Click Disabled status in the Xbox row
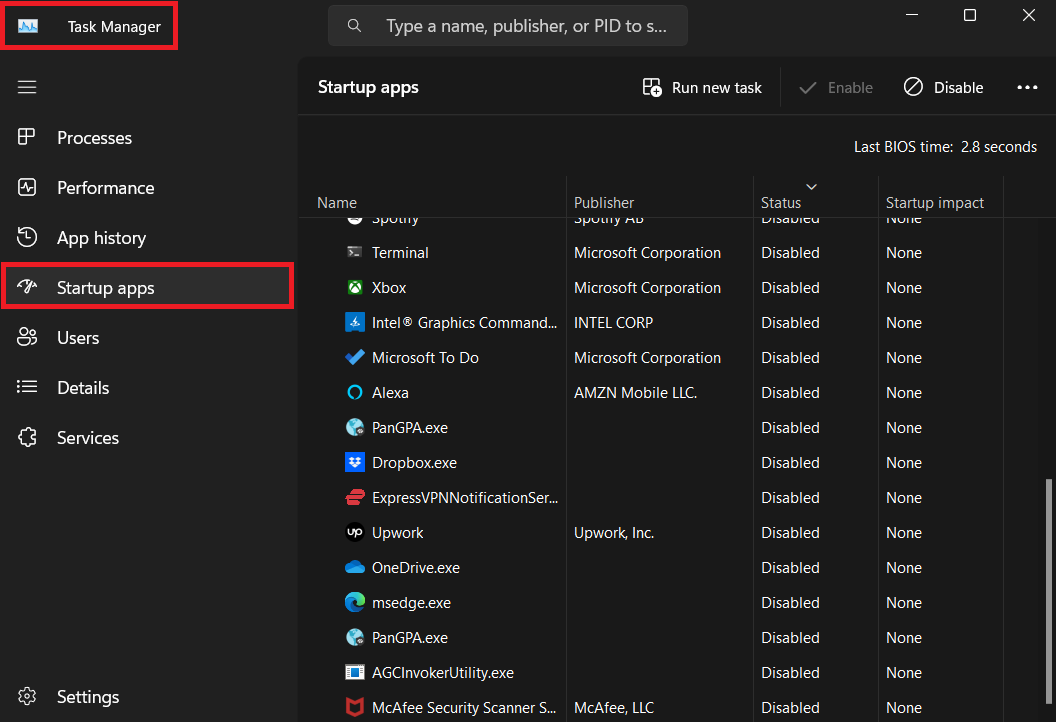The height and width of the screenshot is (722, 1056). pos(790,288)
